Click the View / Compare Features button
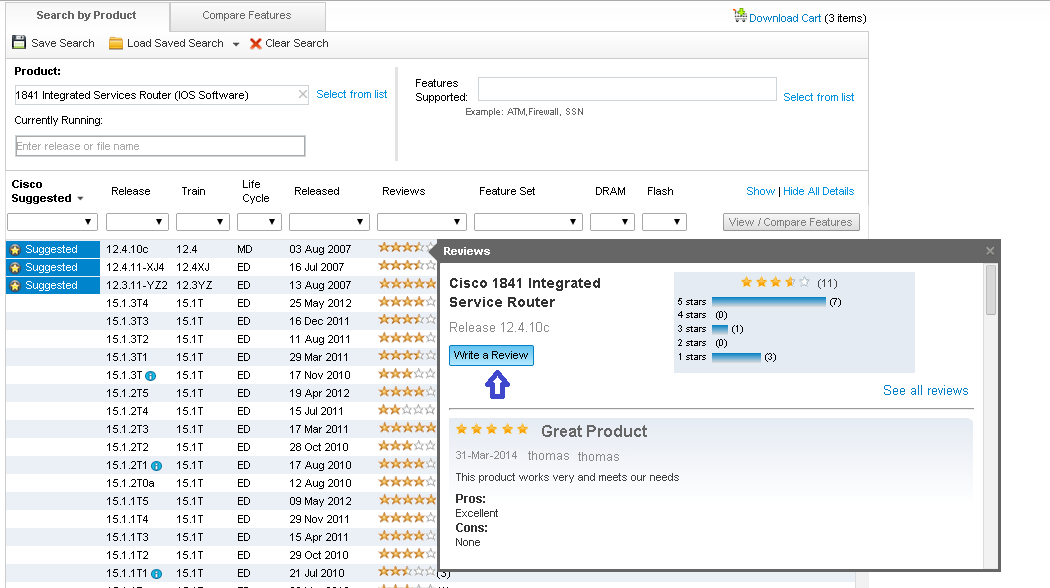1050x588 pixels. pos(791,222)
